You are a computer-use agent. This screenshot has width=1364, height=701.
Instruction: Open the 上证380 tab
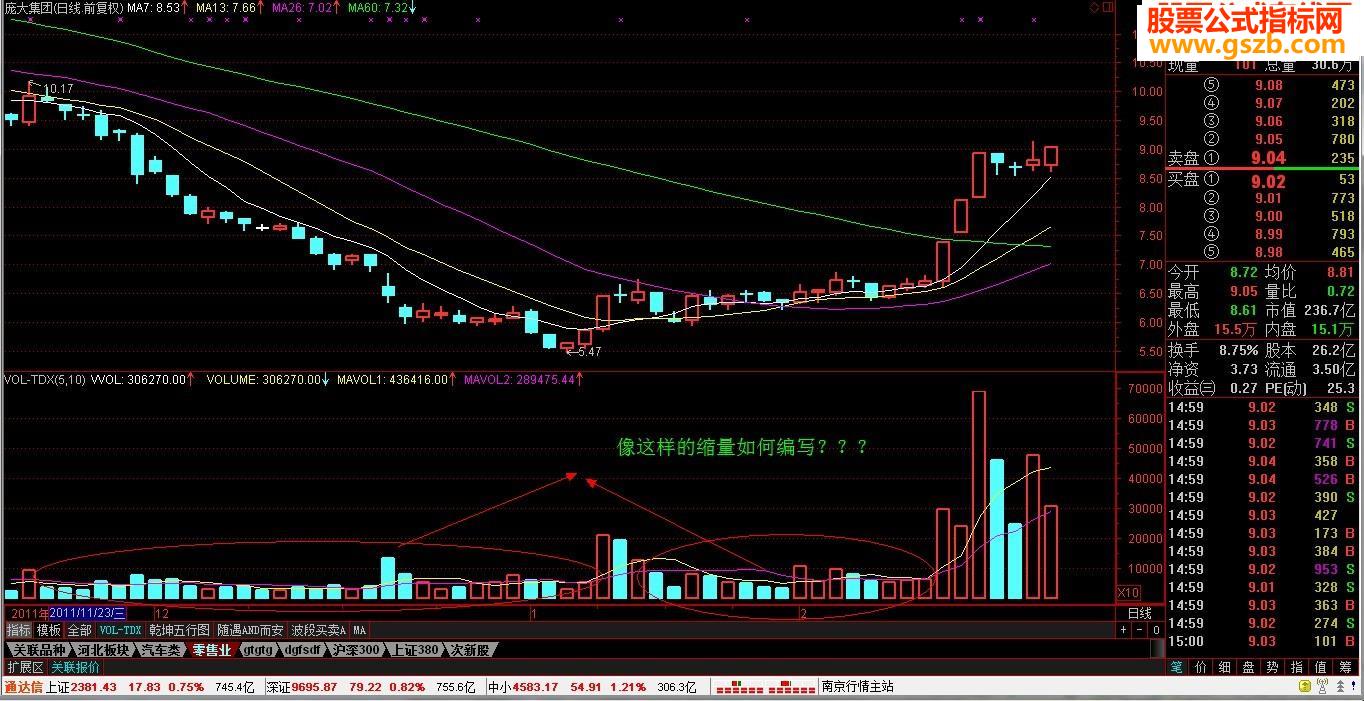(415, 650)
